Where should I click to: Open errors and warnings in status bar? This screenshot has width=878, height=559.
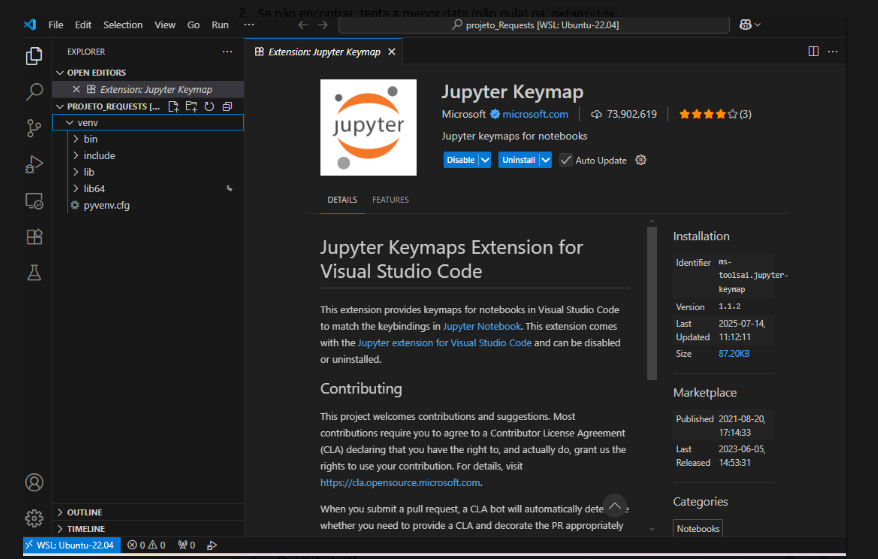(146, 545)
